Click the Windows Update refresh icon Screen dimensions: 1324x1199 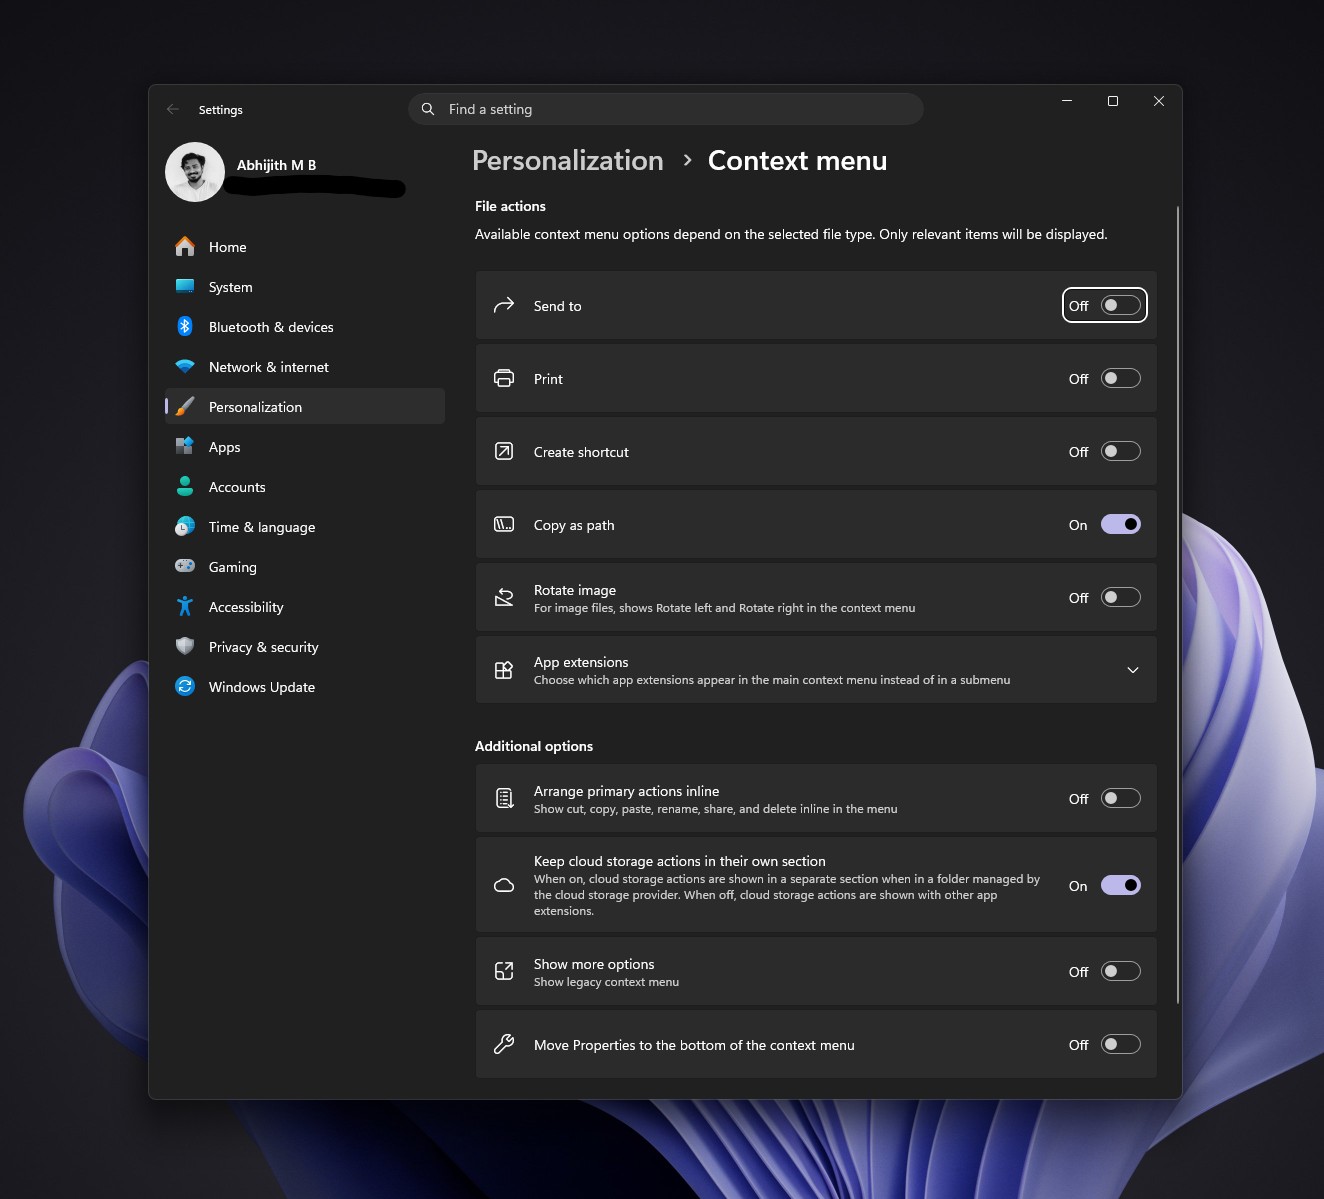point(185,686)
